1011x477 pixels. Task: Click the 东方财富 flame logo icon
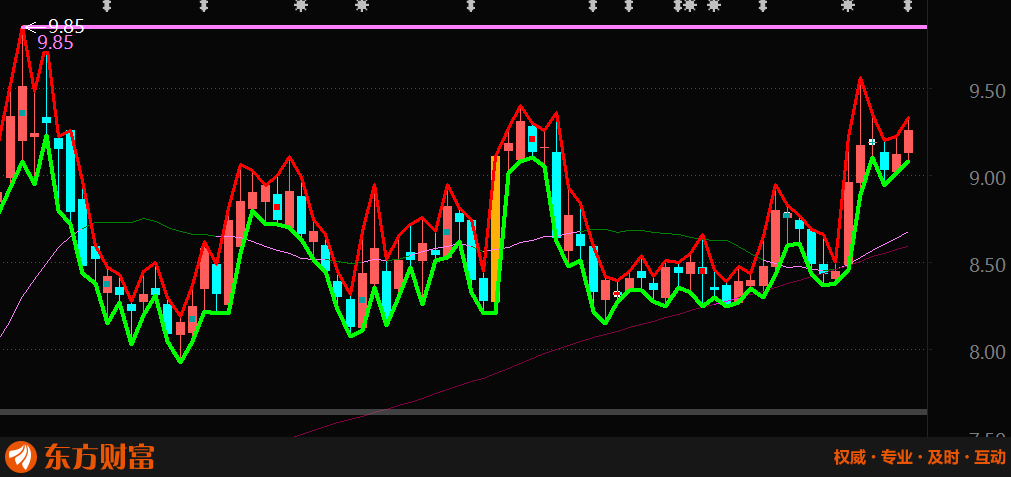coord(21,457)
